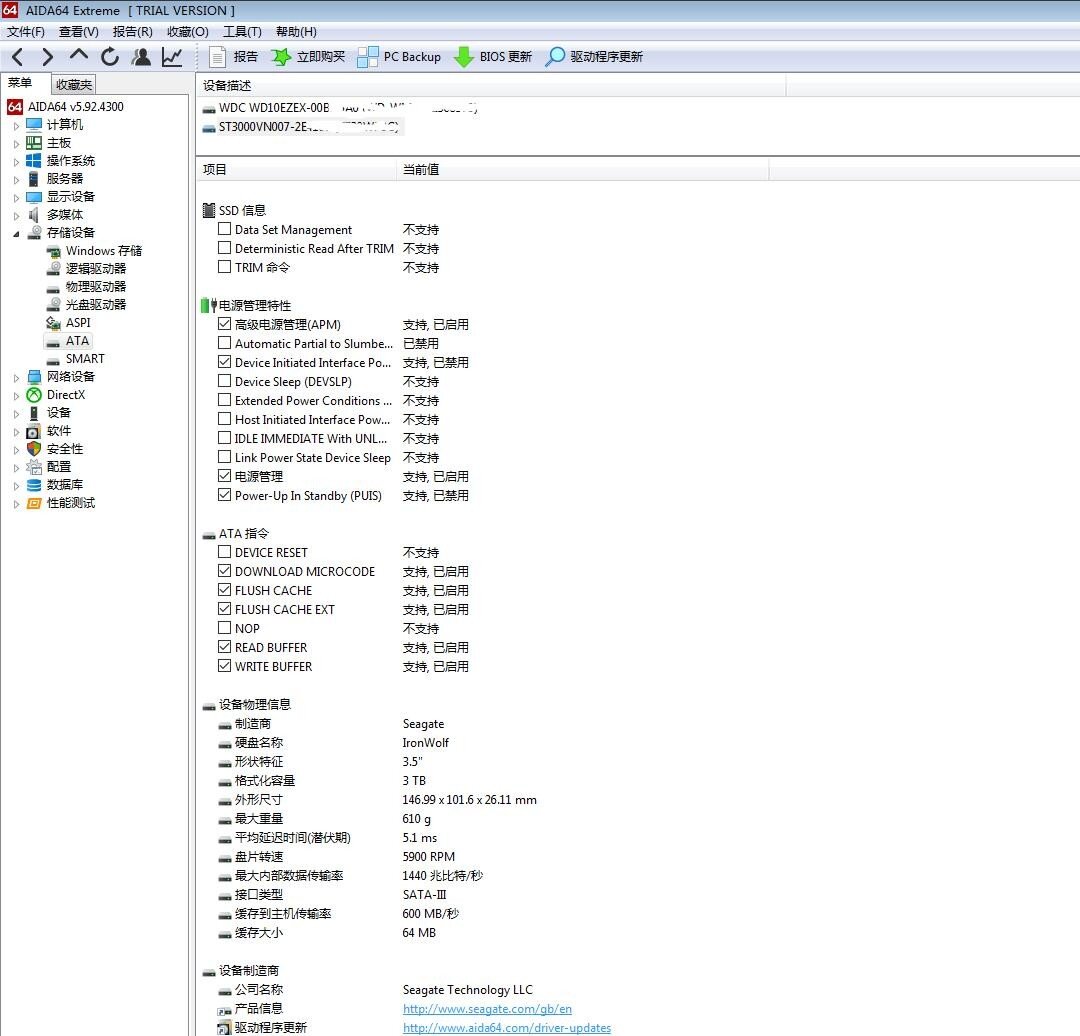Expand the 计算机 tree node

(x=16, y=125)
